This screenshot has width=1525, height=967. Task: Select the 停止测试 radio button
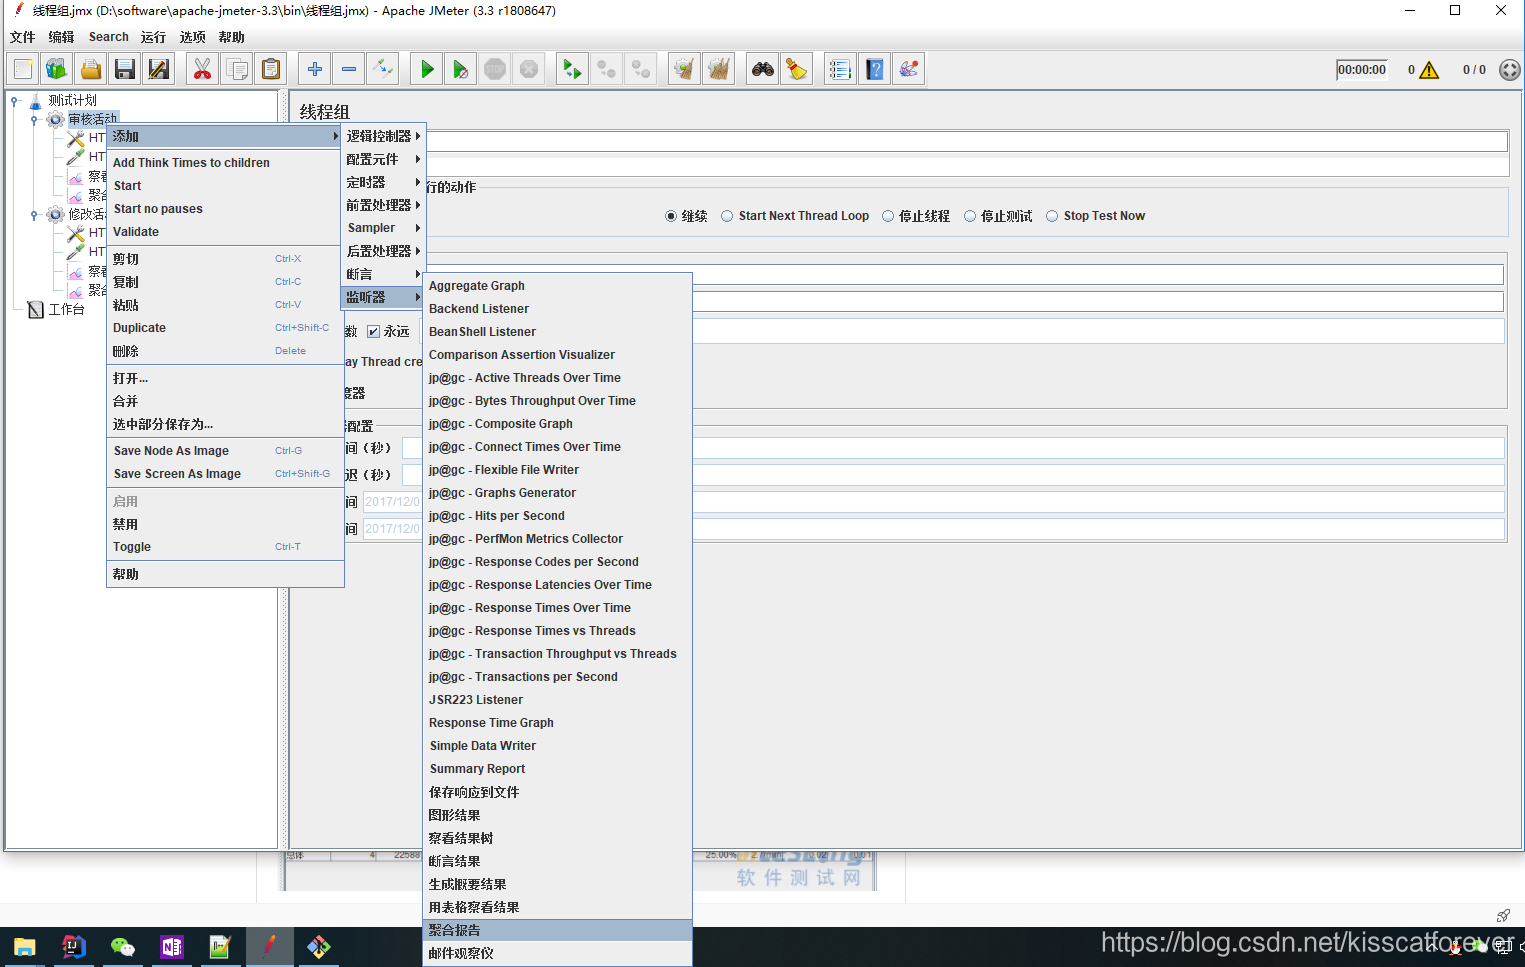click(x=970, y=216)
